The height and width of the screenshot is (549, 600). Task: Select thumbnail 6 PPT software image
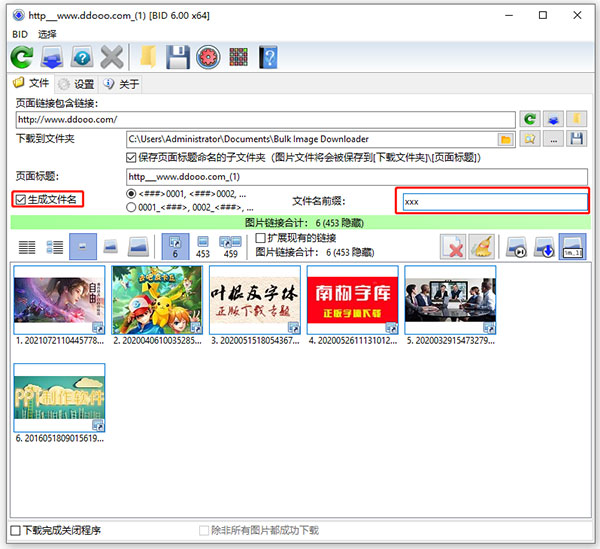pos(59,398)
